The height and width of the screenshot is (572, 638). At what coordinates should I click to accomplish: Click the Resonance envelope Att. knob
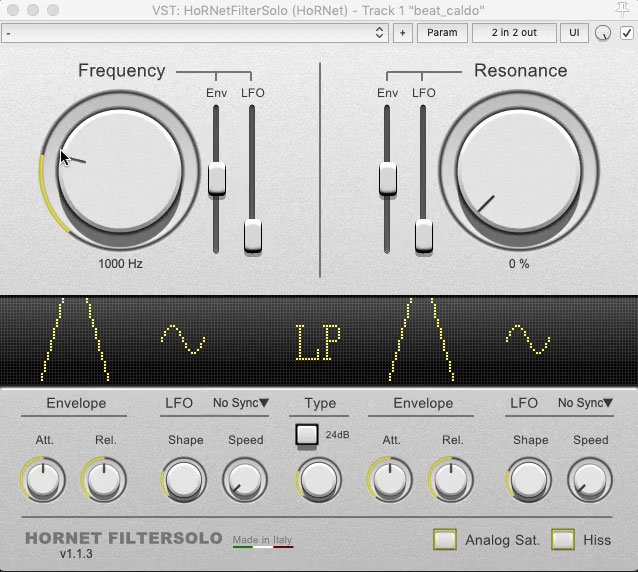tap(389, 480)
